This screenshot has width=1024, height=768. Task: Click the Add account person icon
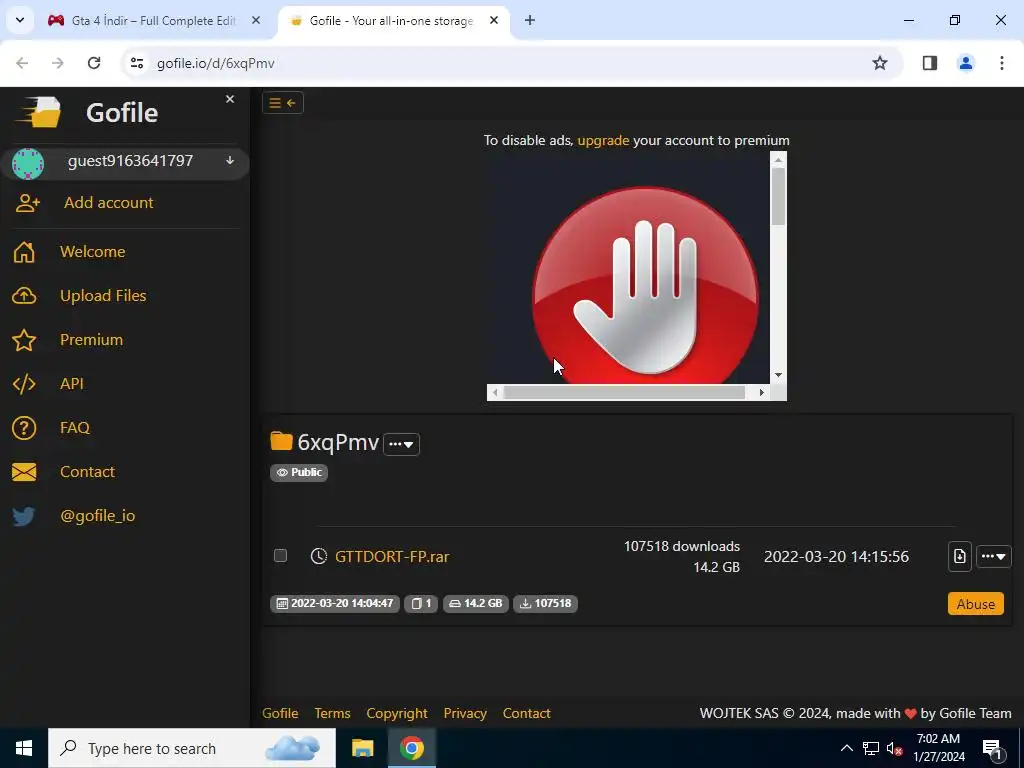[x=27, y=203]
